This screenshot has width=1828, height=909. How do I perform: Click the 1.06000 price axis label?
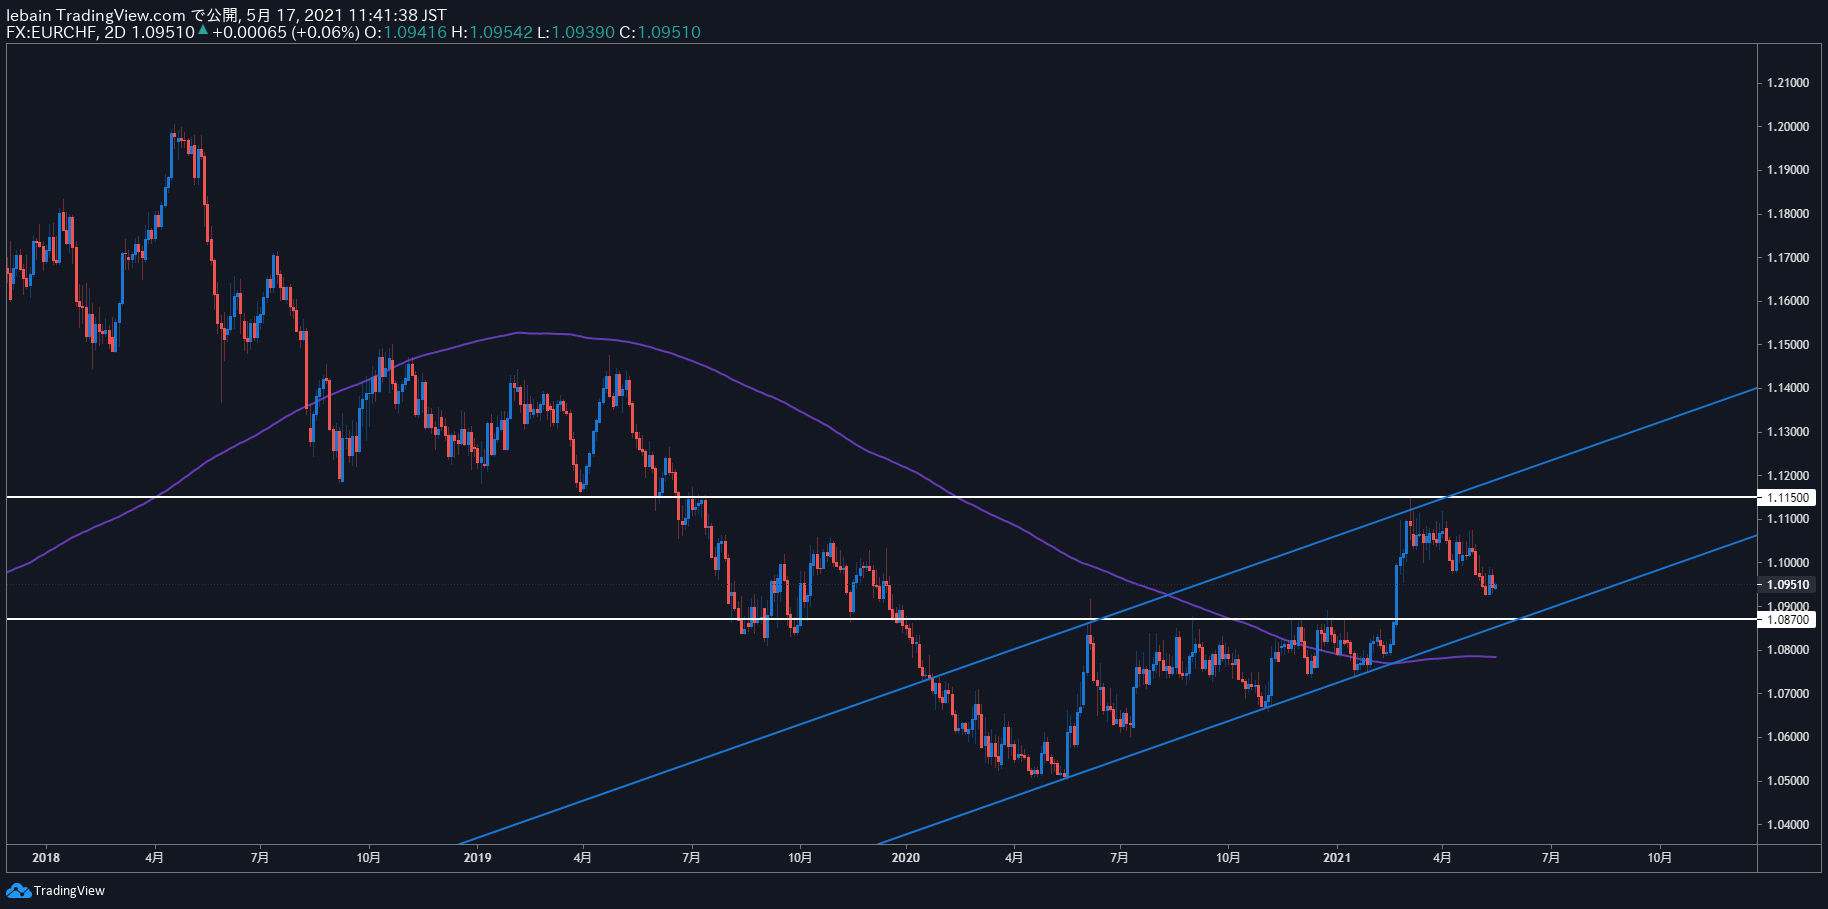(1788, 737)
